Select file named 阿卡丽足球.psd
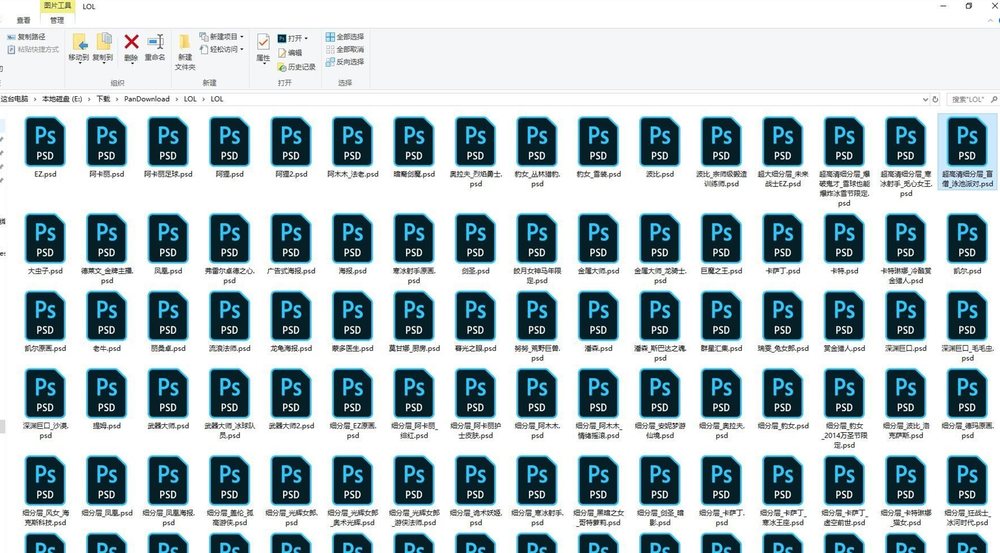The width and height of the screenshot is (1000, 553). click(x=168, y=174)
